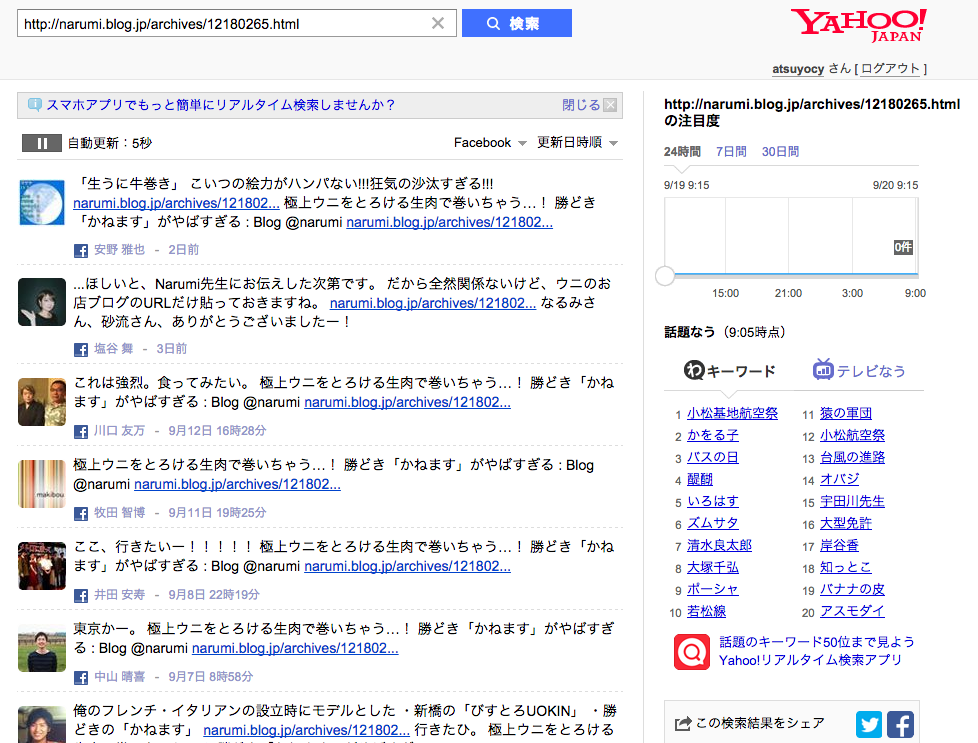Select the 24時間 attention period tab
The image size is (978, 743).
tap(682, 152)
